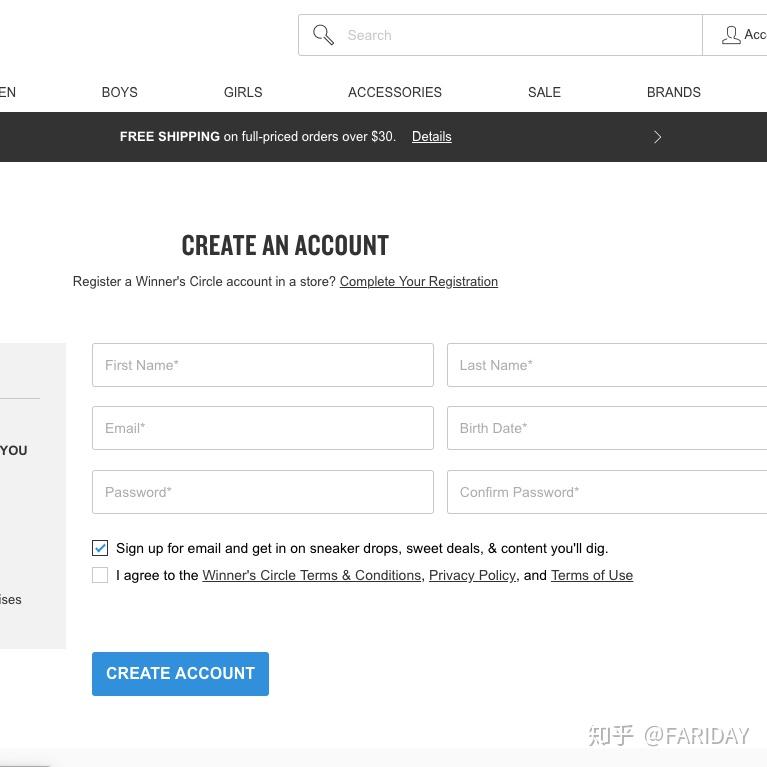Open Winner's Circle Terms & Conditions link
This screenshot has width=767, height=767.
click(x=311, y=576)
